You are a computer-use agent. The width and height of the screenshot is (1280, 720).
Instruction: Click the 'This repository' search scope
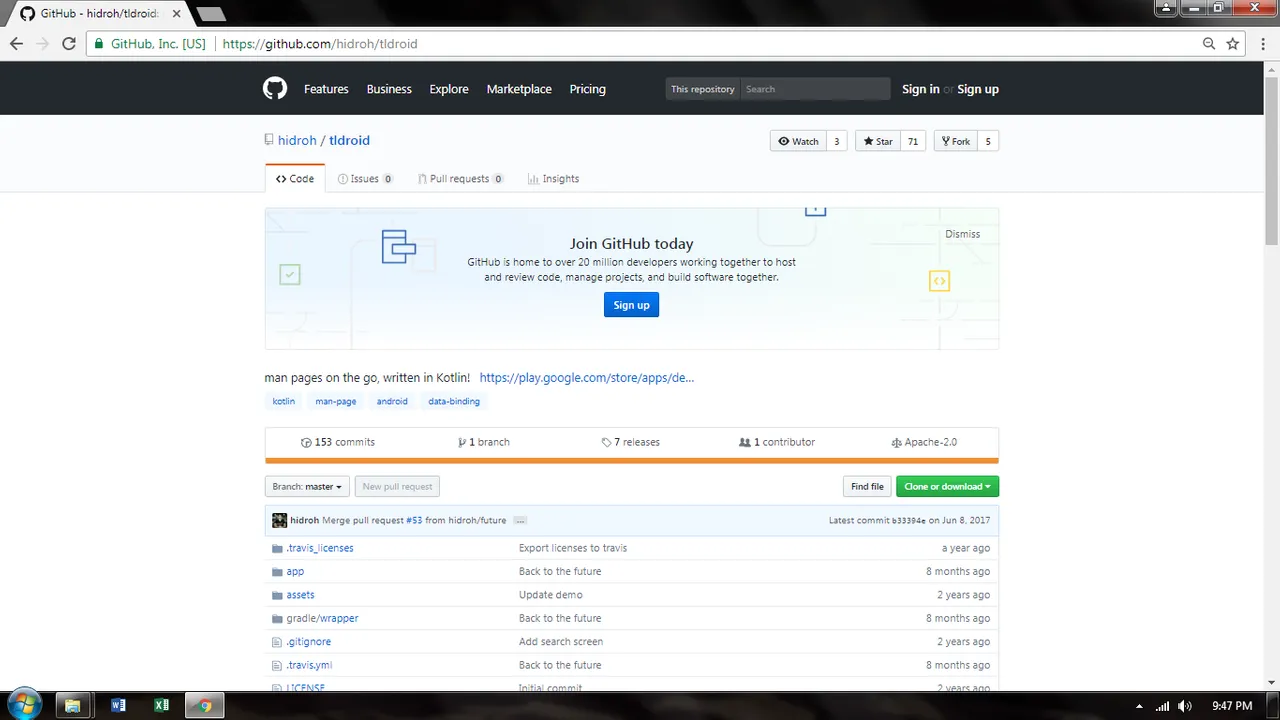click(x=703, y=89)
